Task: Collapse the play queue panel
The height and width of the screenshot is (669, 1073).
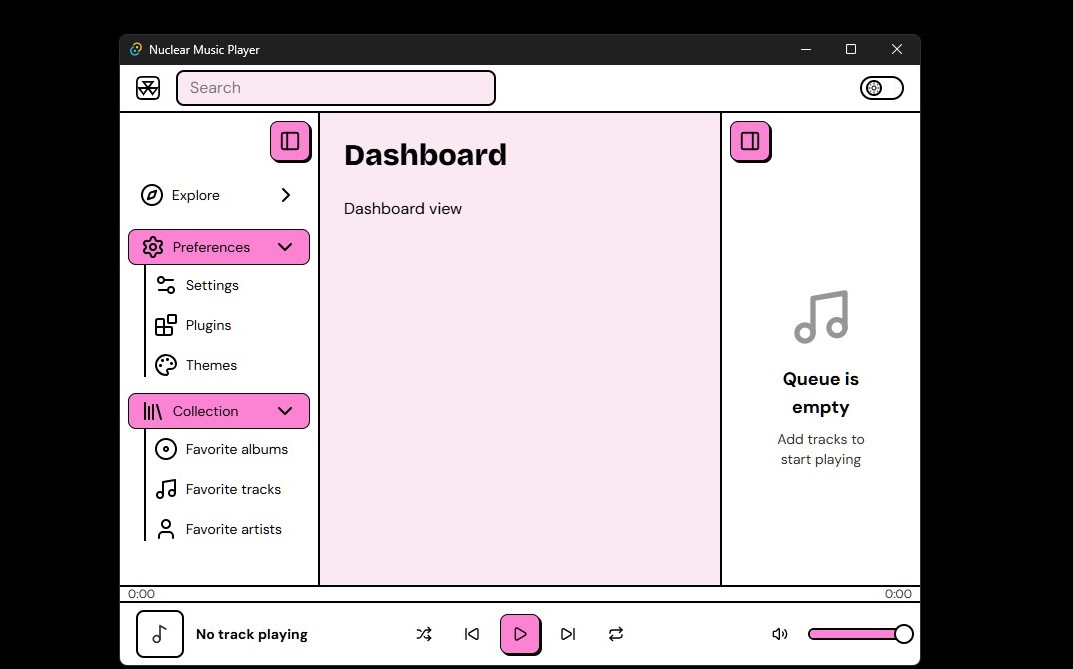Action: [x=750, y=142]
